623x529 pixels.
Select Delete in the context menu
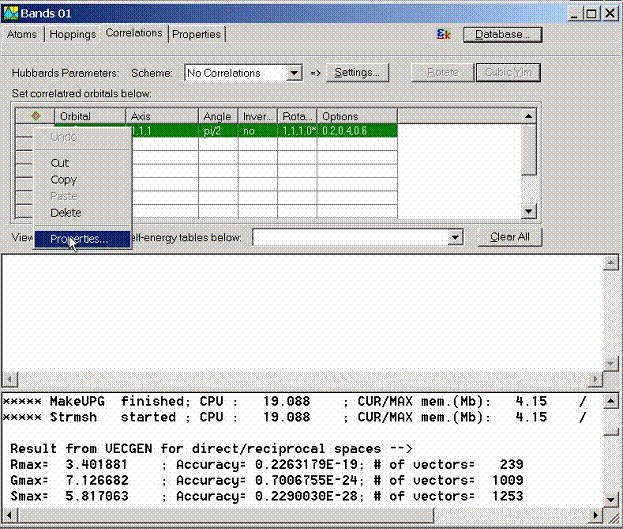[x=66, y=213]
